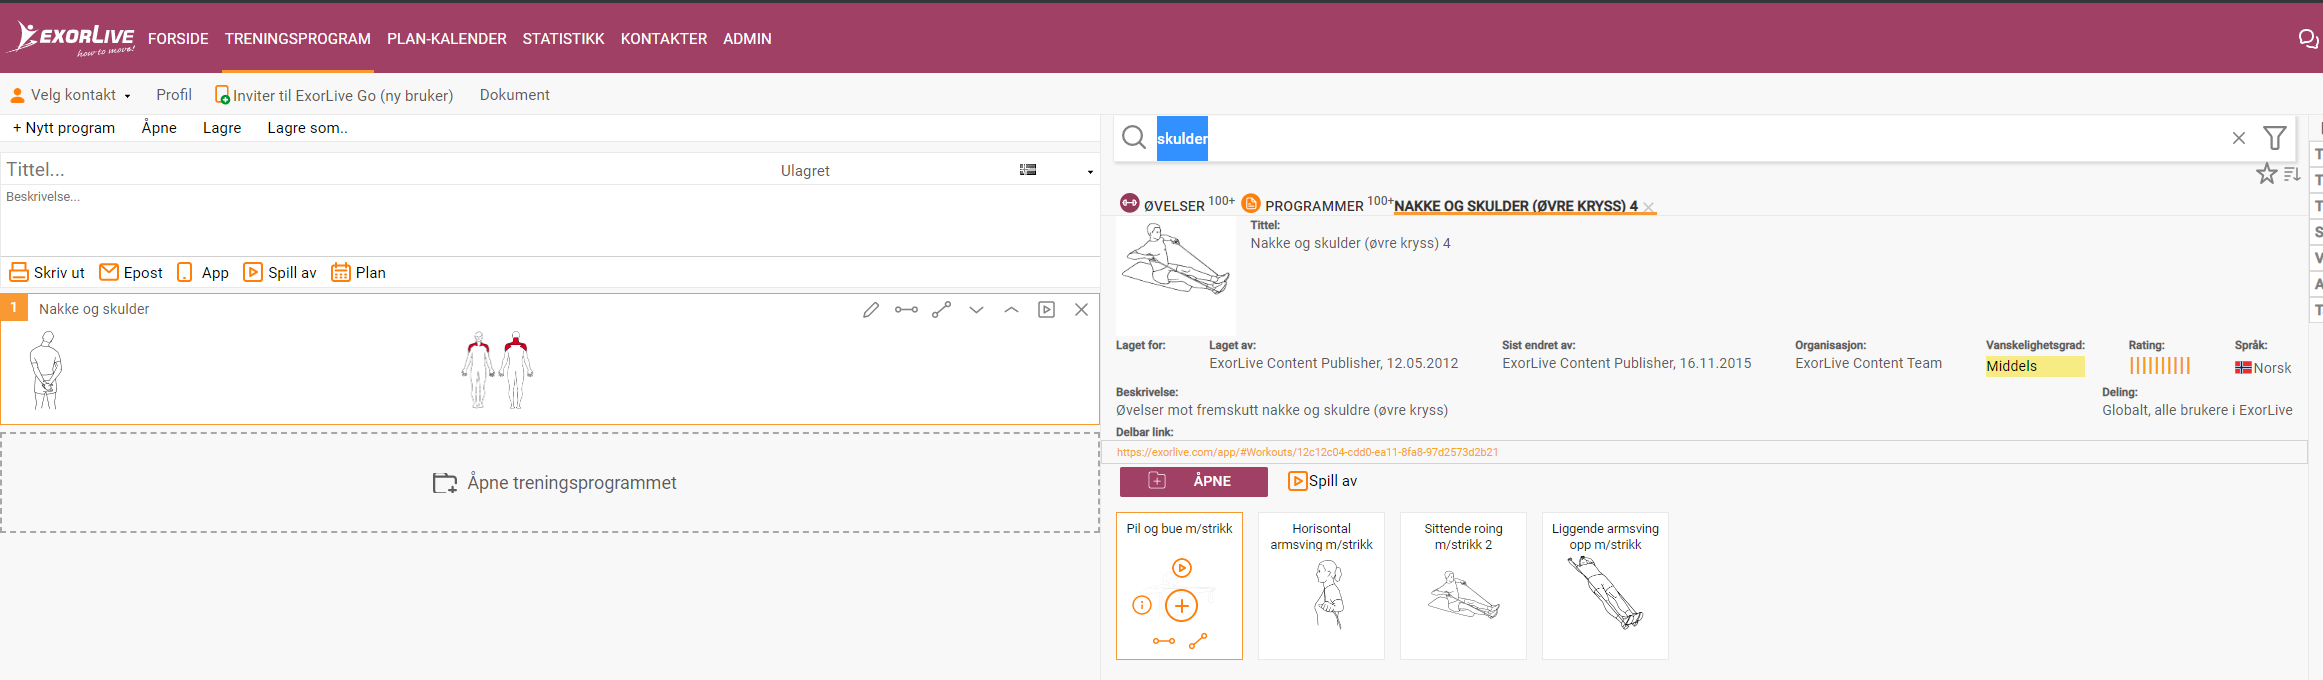Send program via Epost
Viewport: 2323px width, 680px height.
click(x=131, y=272)
